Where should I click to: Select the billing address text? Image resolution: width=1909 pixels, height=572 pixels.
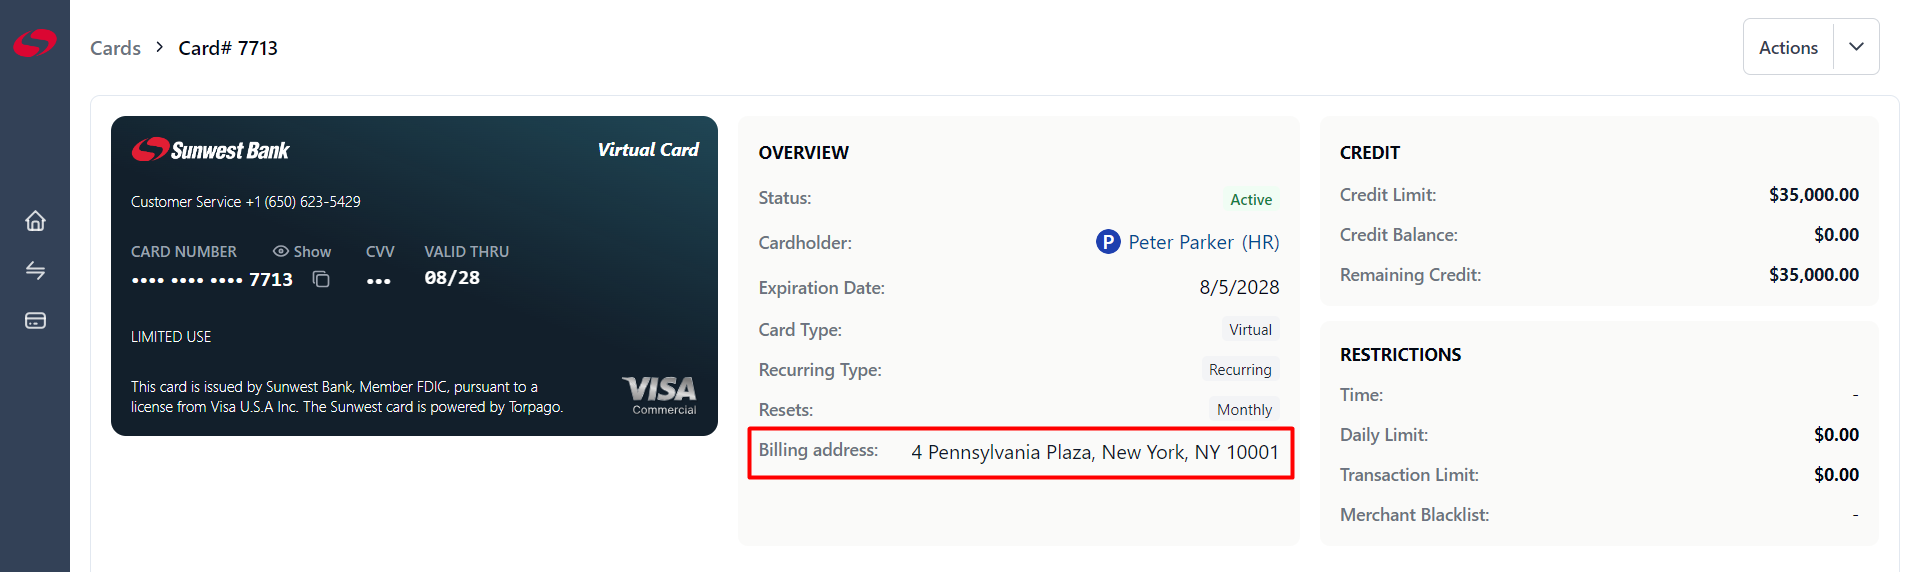click(x=1095, y=452)
